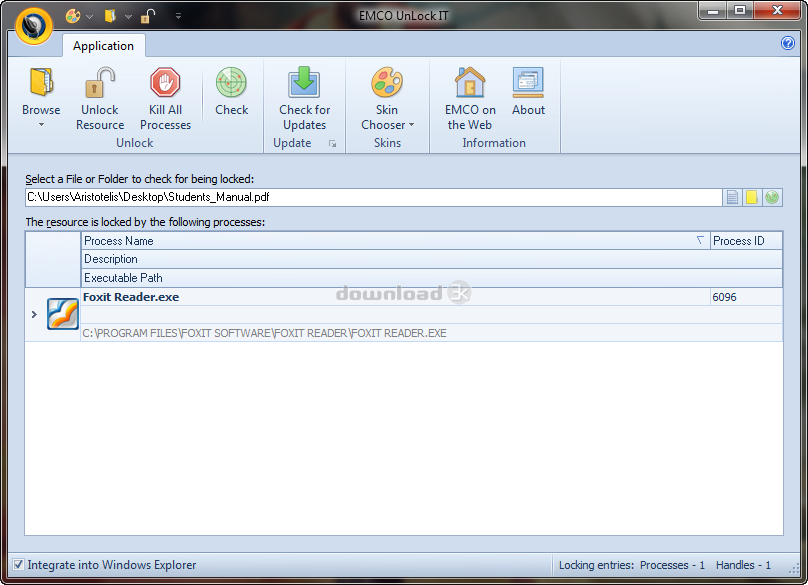This screenshot has height=585, width=808.
Task: Click the Foxit Reader executable path text
Action: pos(264,333)
